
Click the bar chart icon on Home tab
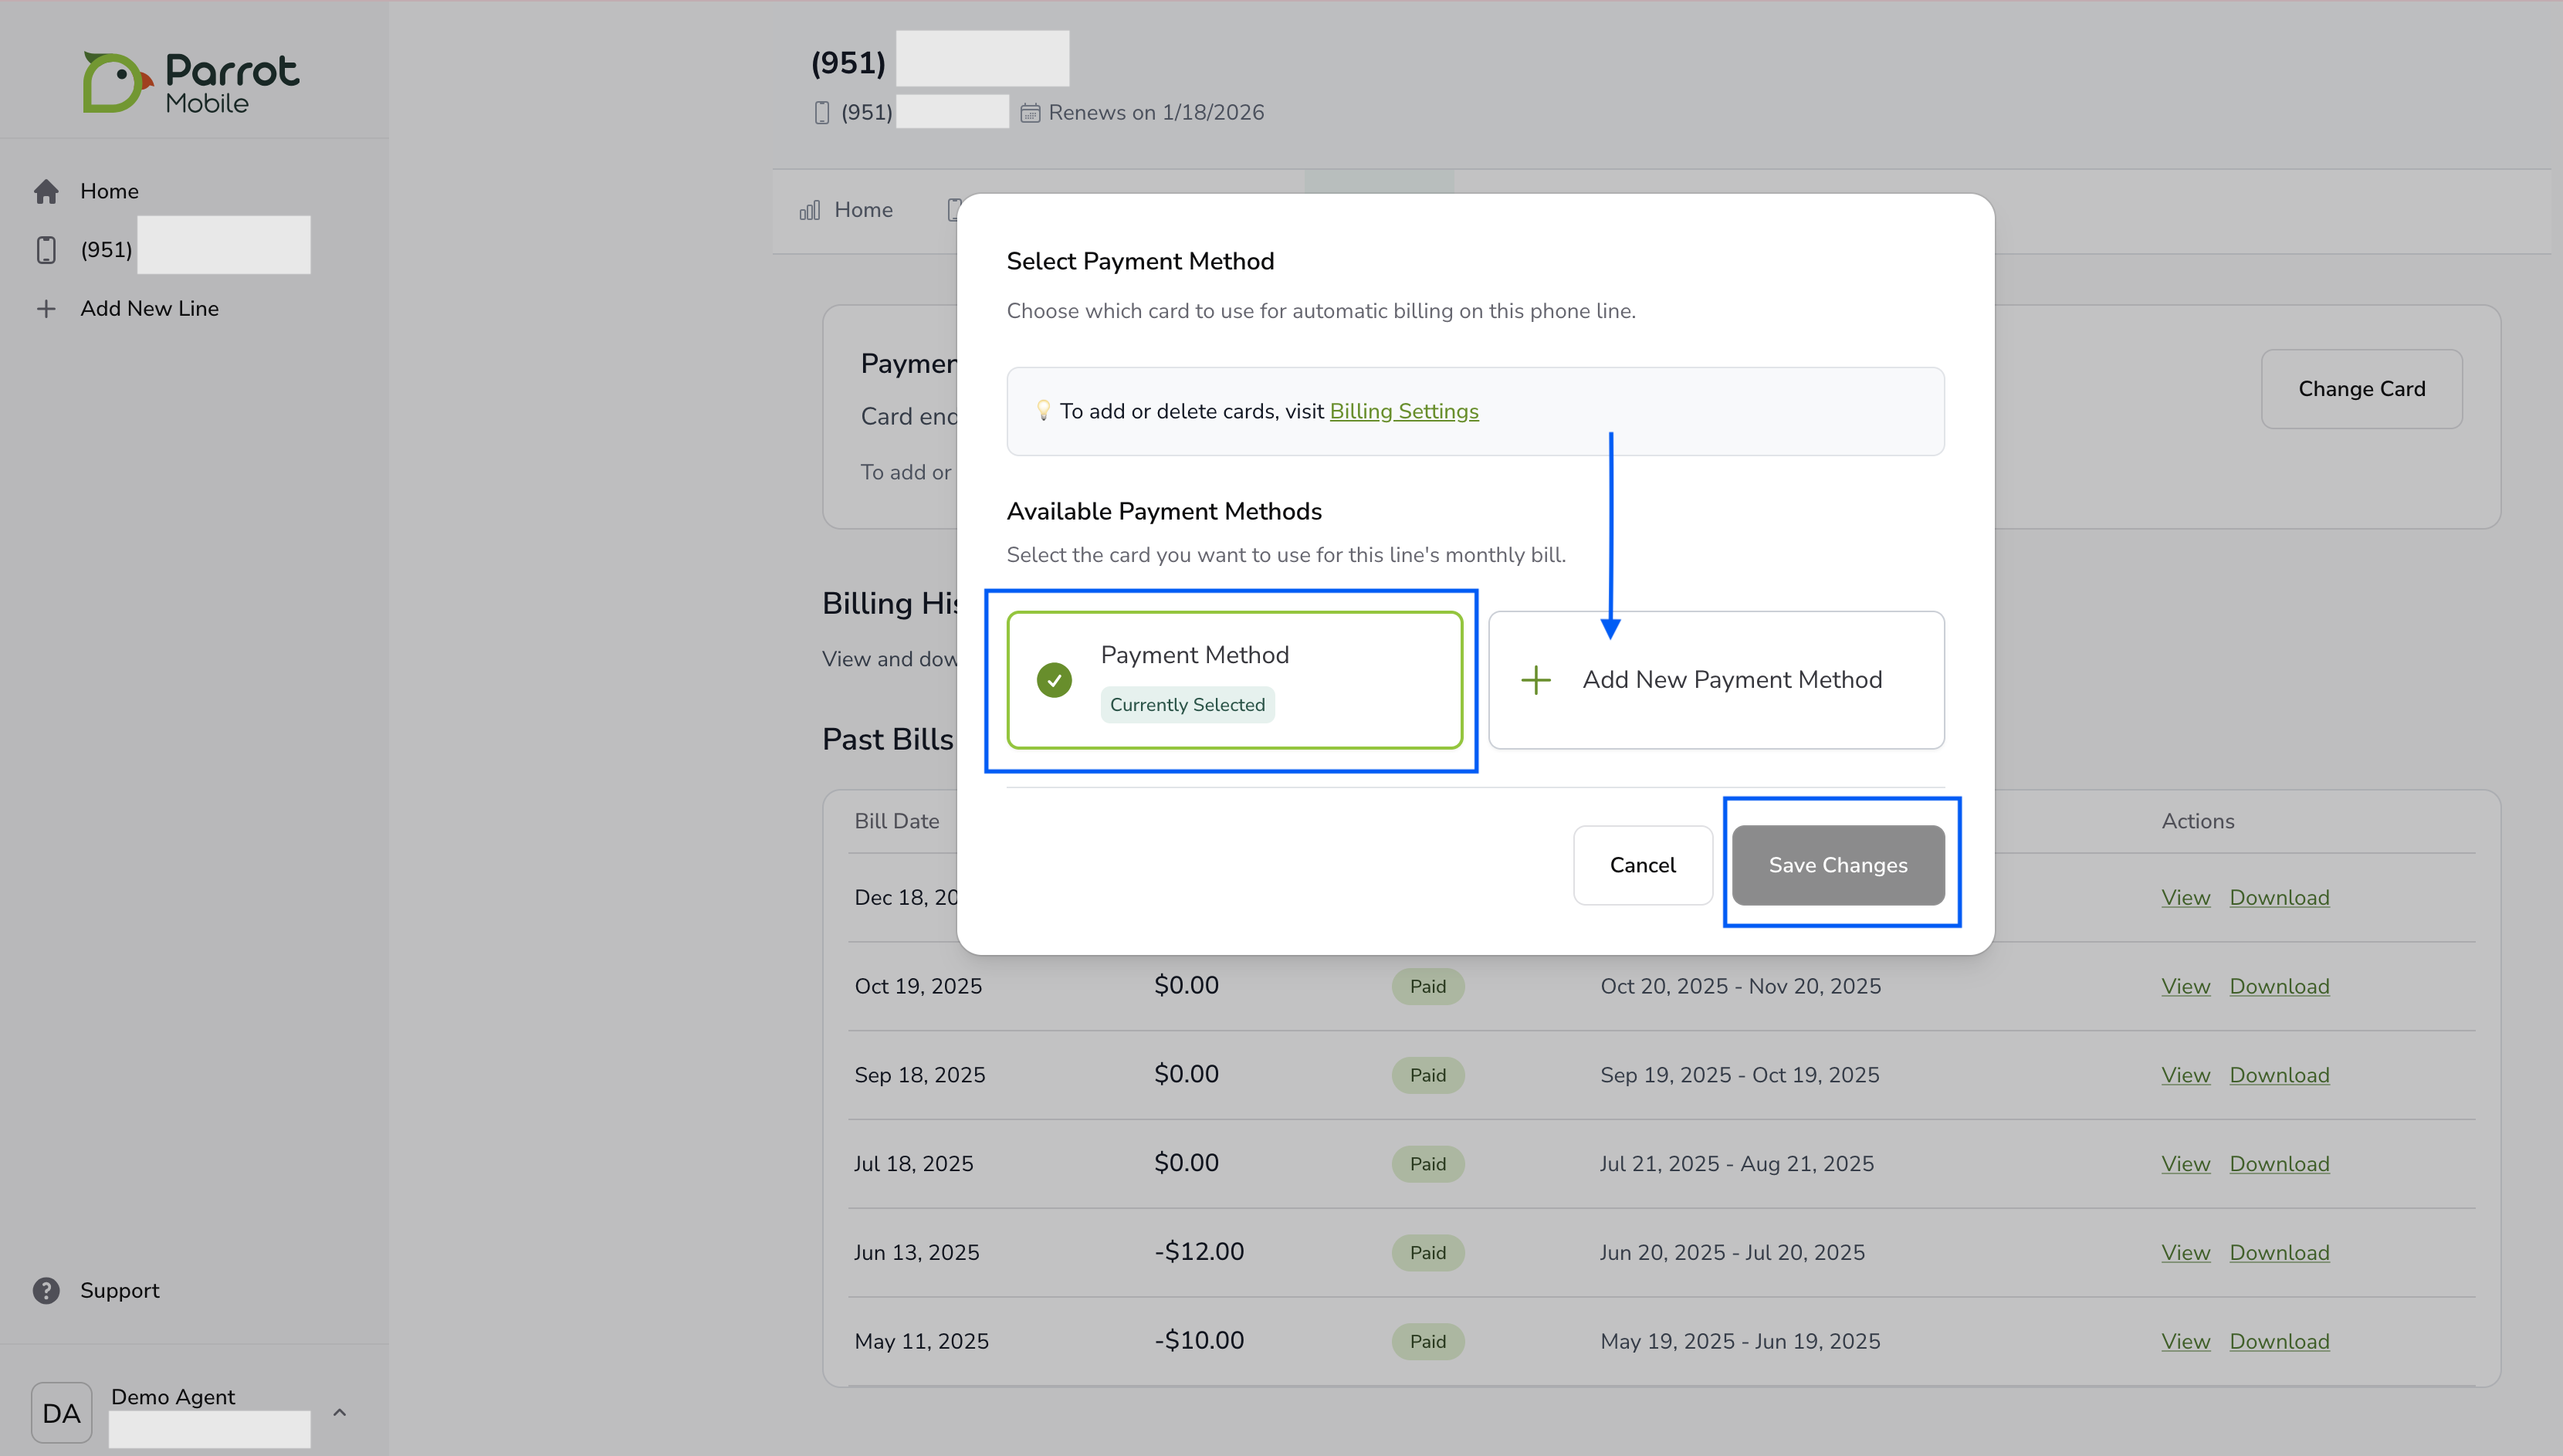pyautogui.click(x=809, y=210)
